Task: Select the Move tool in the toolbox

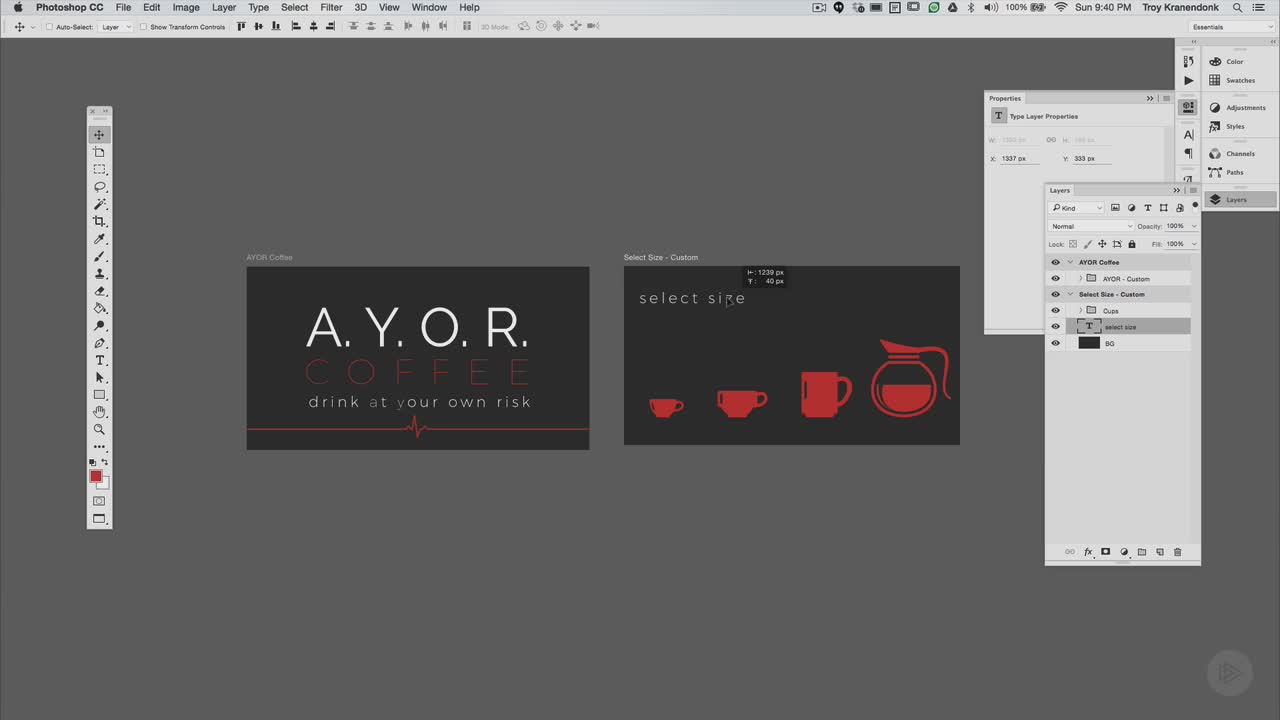Action: (99, 135)
